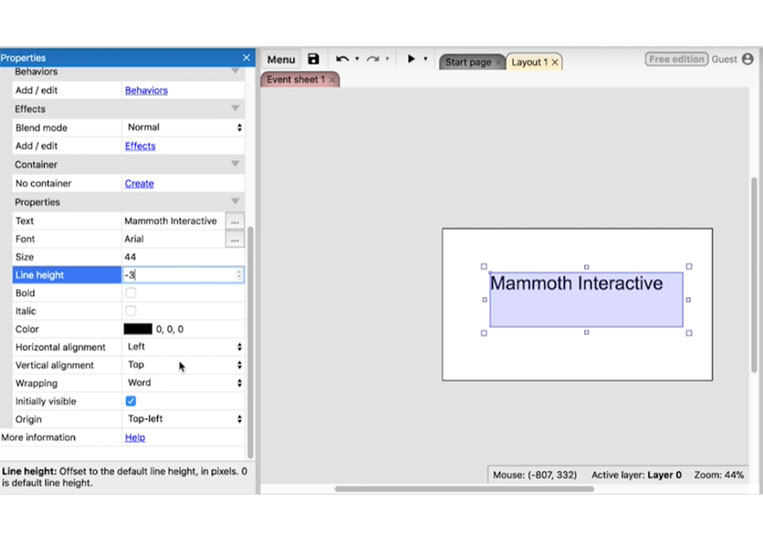The width and height of the screenshot is (763, 541).
Task: Click the Redo arrow icon
Action: pyautogui.click(x=373, y=59)
